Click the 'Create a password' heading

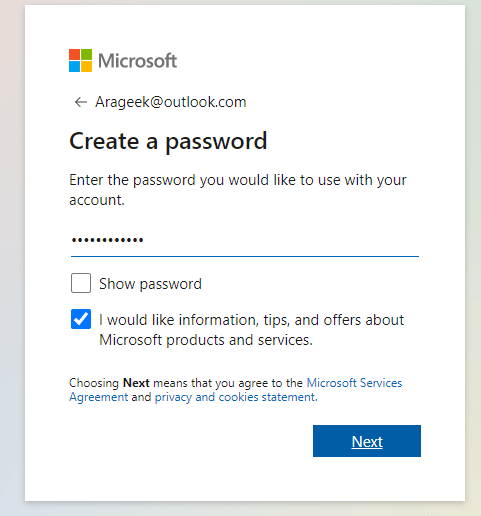click(x=168, y=142)
